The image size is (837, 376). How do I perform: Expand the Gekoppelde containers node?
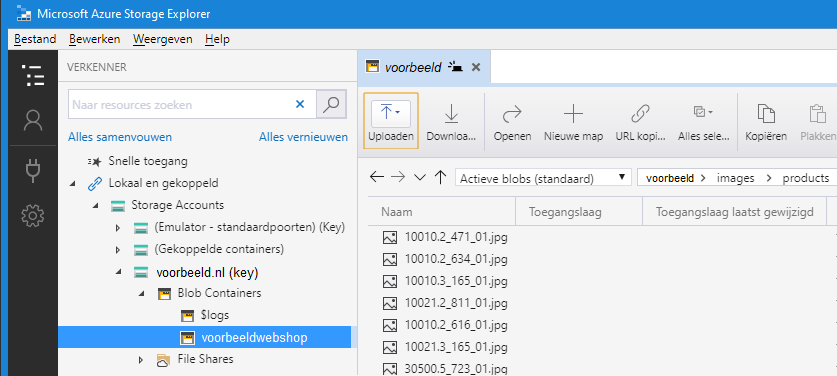(x=118, y=249)
